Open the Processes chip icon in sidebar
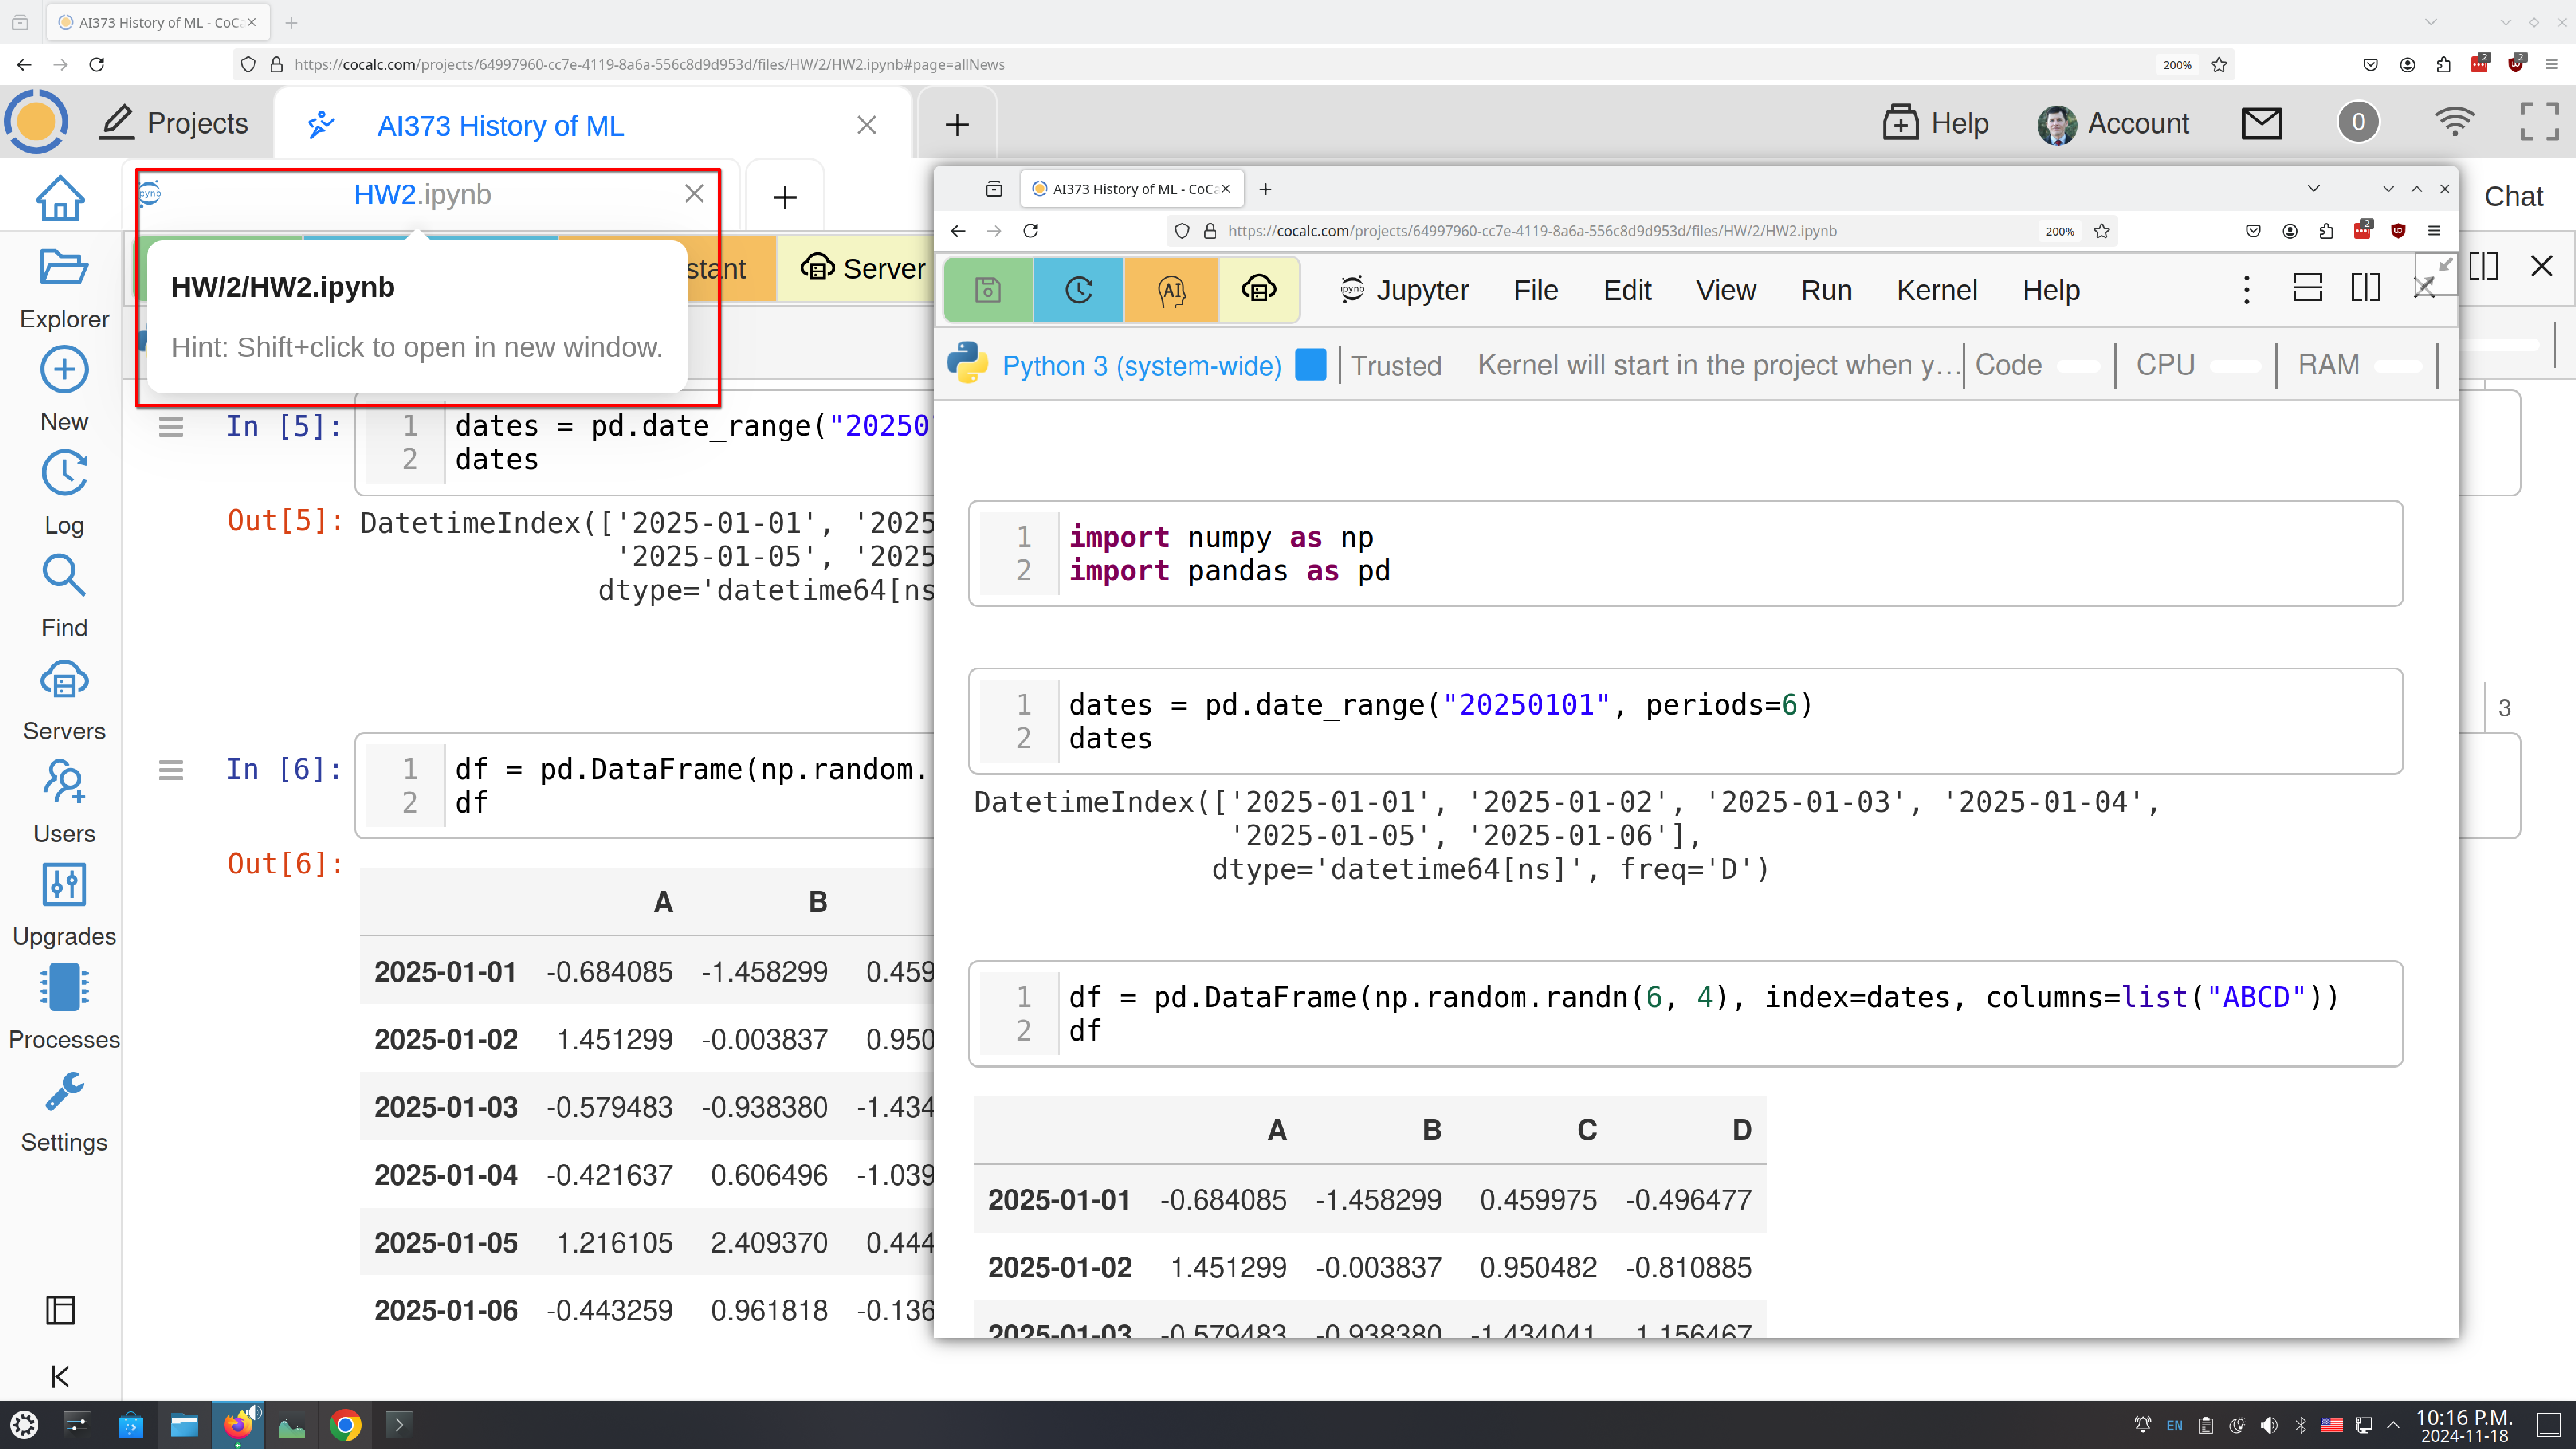2576x1449 pixels. point(64,988)
